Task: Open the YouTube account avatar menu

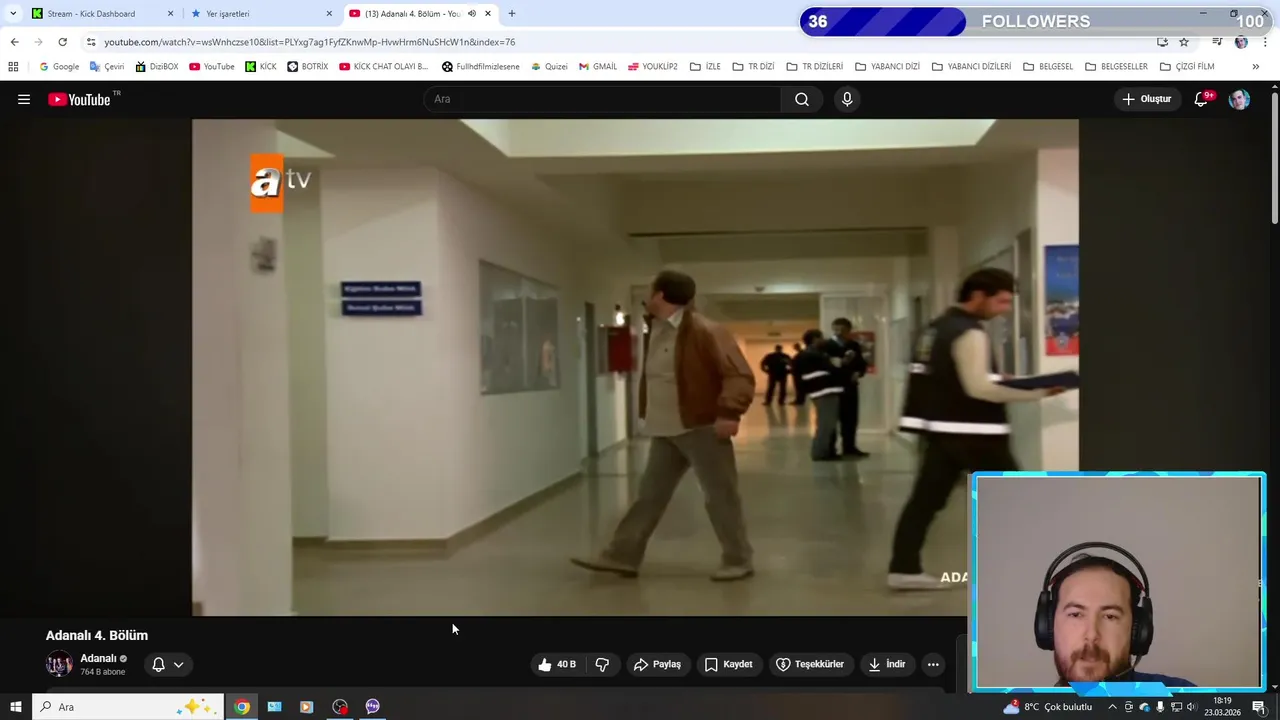Action: coord(1239,99)
